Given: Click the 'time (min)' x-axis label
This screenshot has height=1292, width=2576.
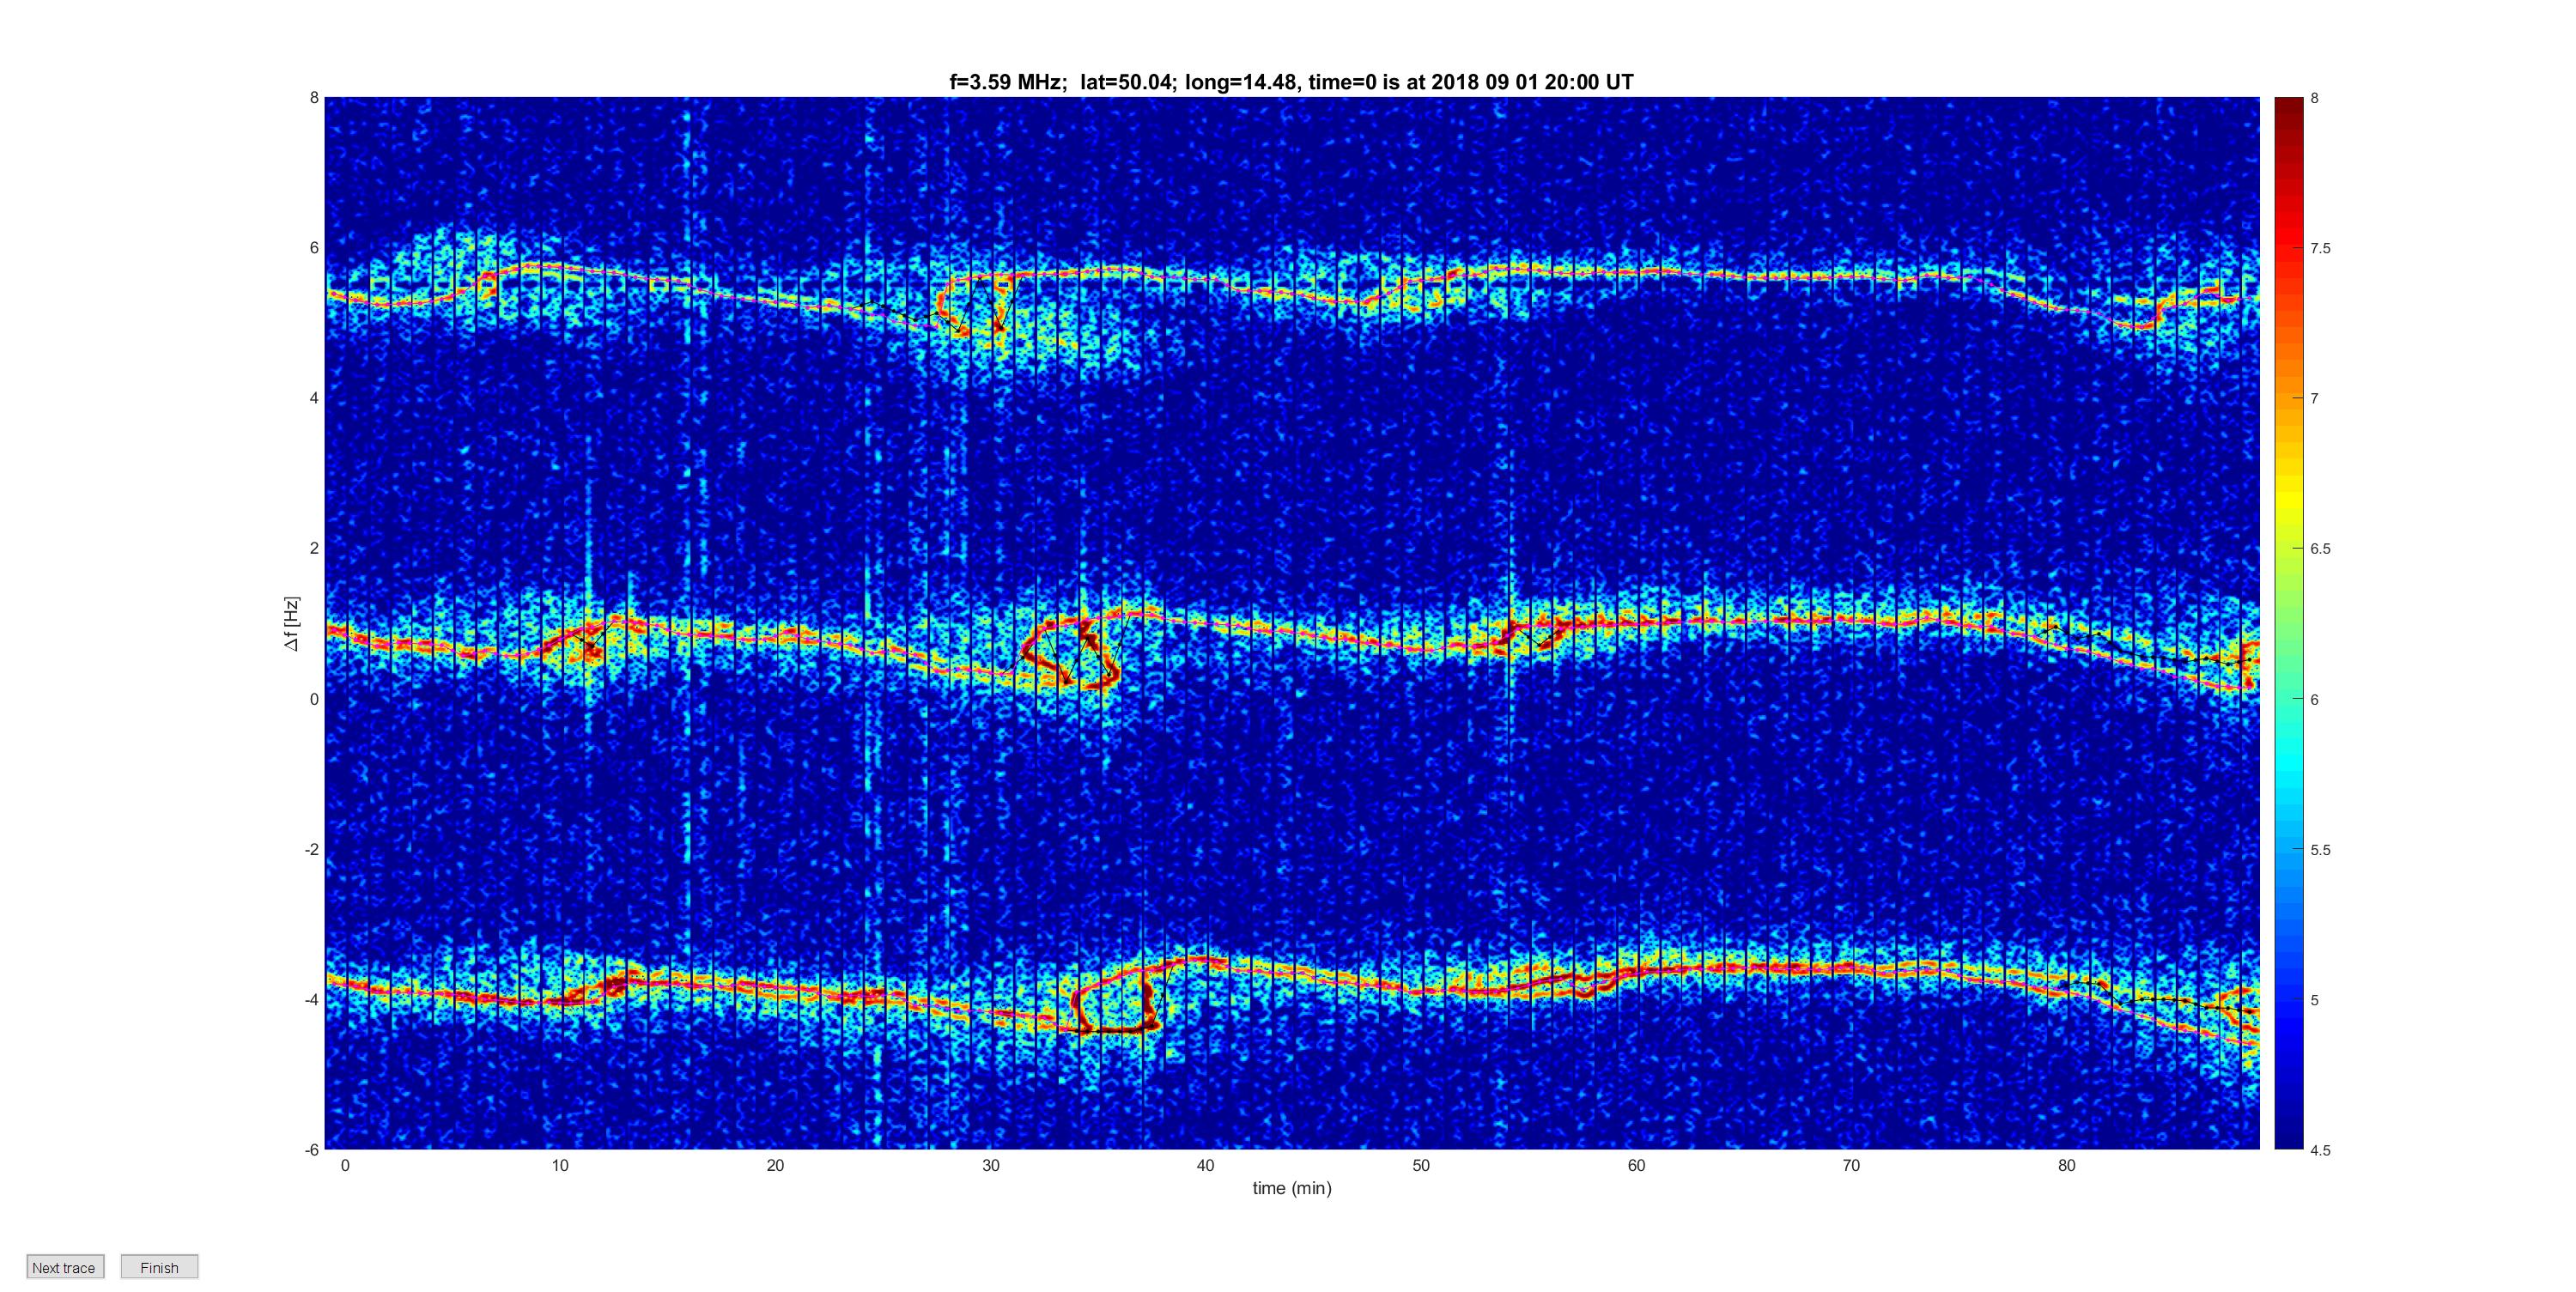Looking at the screenshot, I should 1292,1188.
